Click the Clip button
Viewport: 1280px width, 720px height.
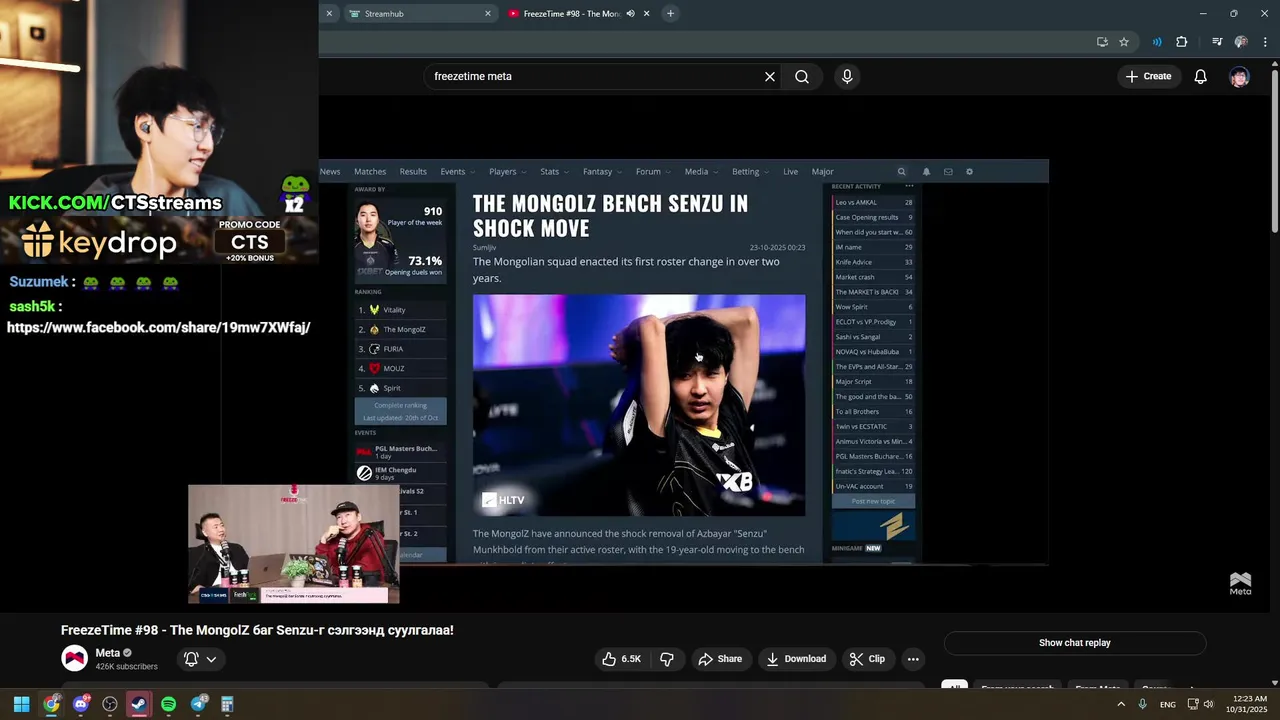click(867, 659)
